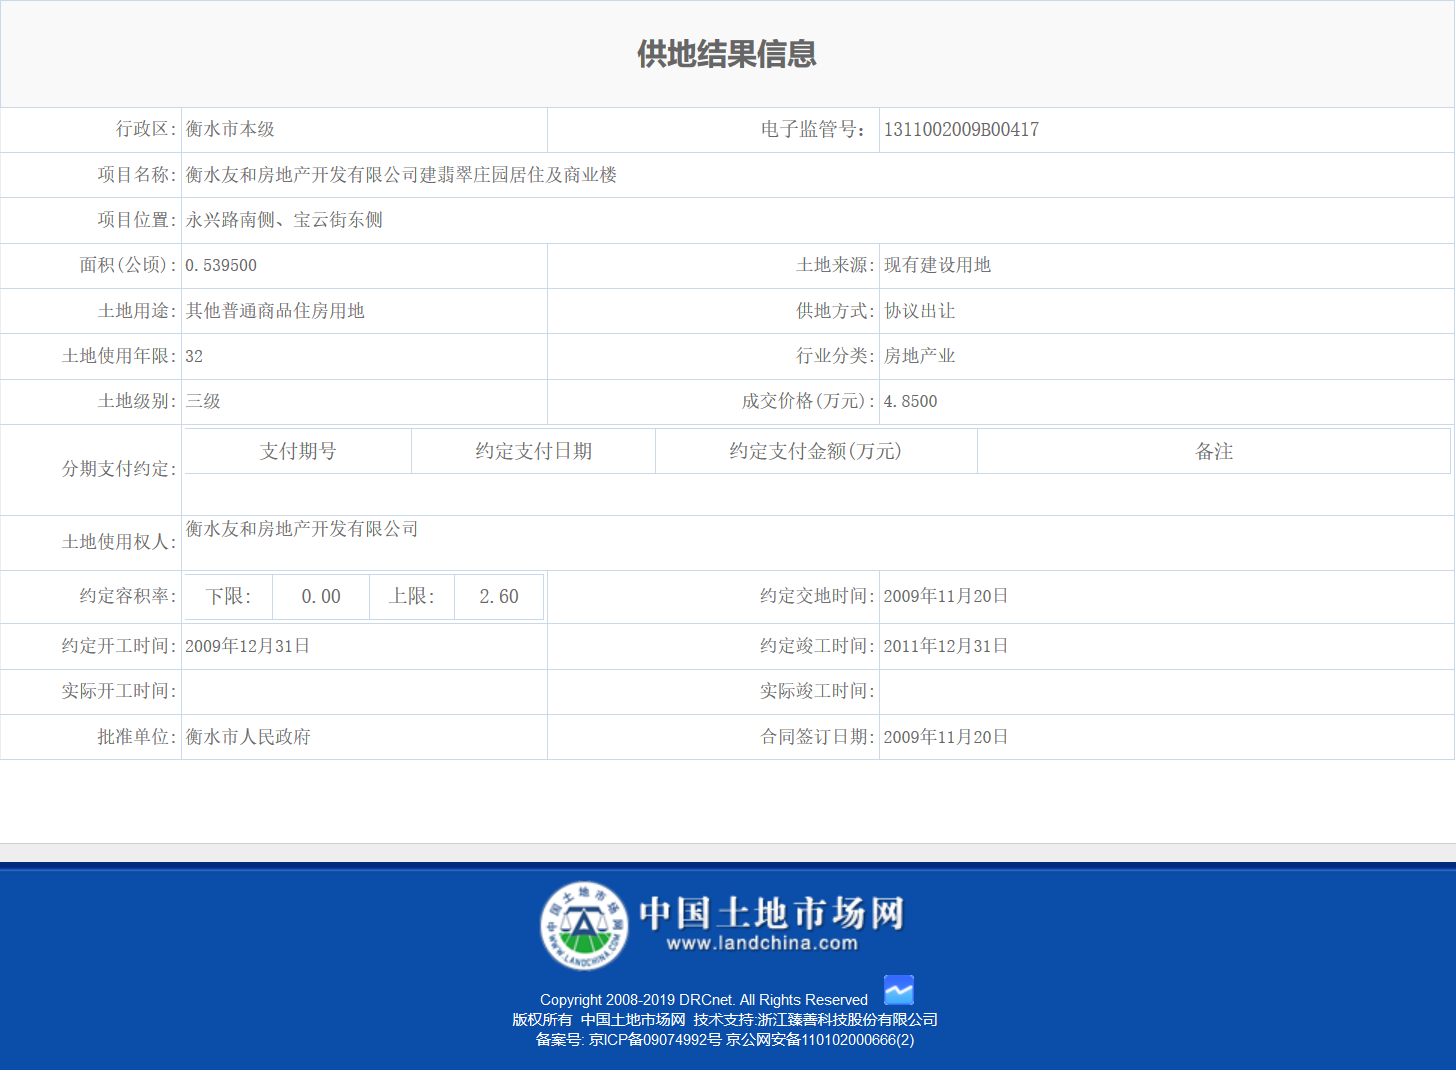The image size is (1456, 1070).
Task: Click the 支付期号 column header
Action: point(298,451)
